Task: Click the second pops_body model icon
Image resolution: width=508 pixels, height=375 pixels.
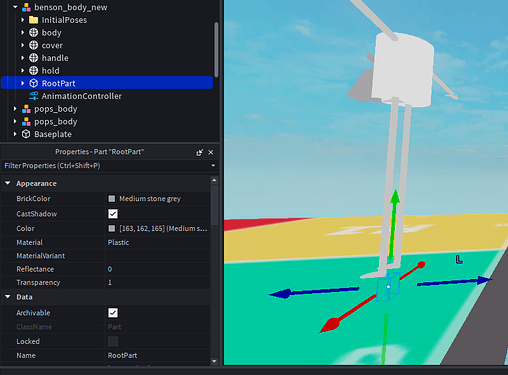Action: coord(26,122)
